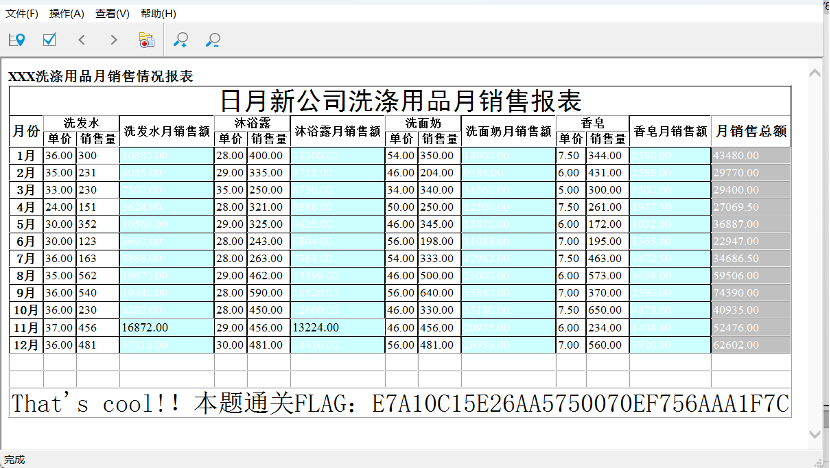Click the folder favorites toolbar icon
Image resolution: width=830 pixels, height=468 pixels.
(x=146, y=40)
